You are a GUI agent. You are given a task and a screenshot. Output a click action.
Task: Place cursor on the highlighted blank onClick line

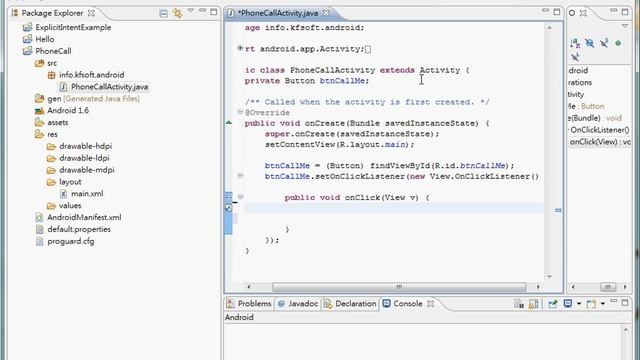pyautogui.click(x=394, y=208)
